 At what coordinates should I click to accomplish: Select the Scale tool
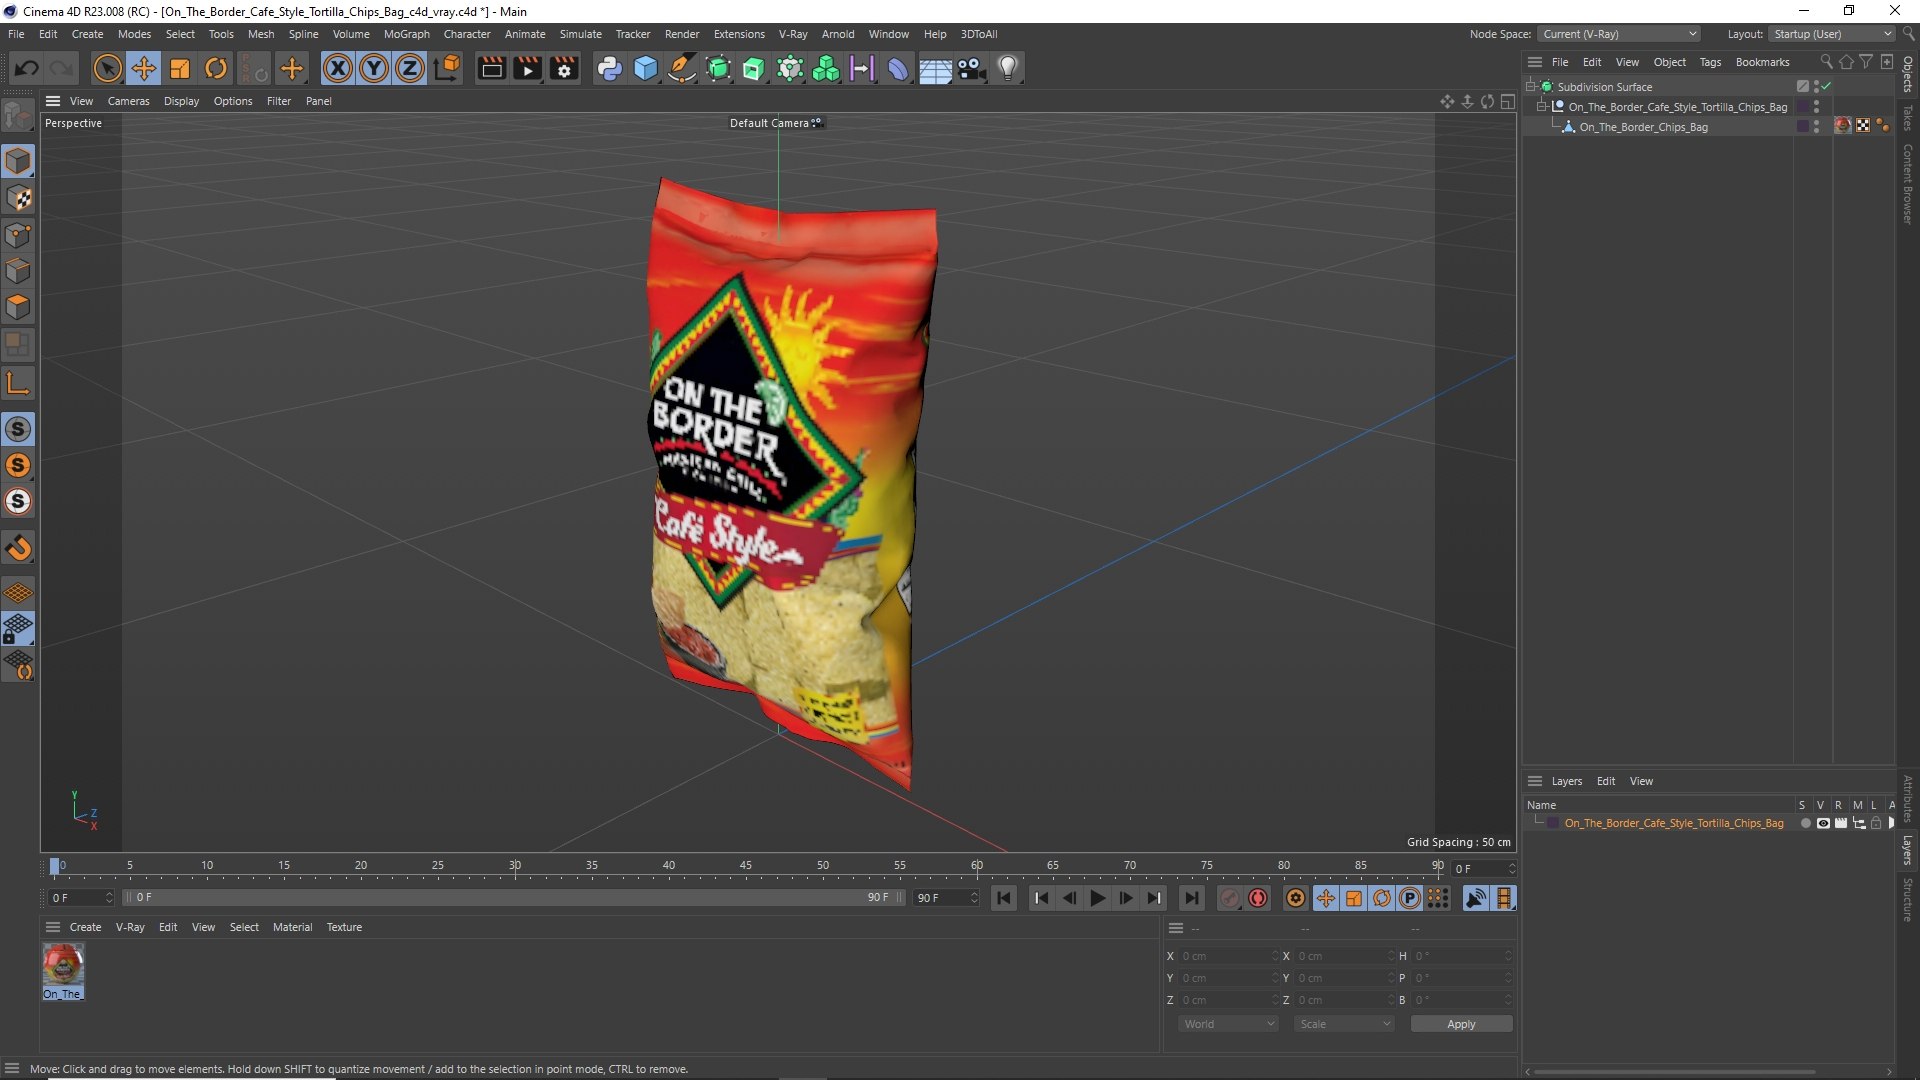[x=180, y=68]
